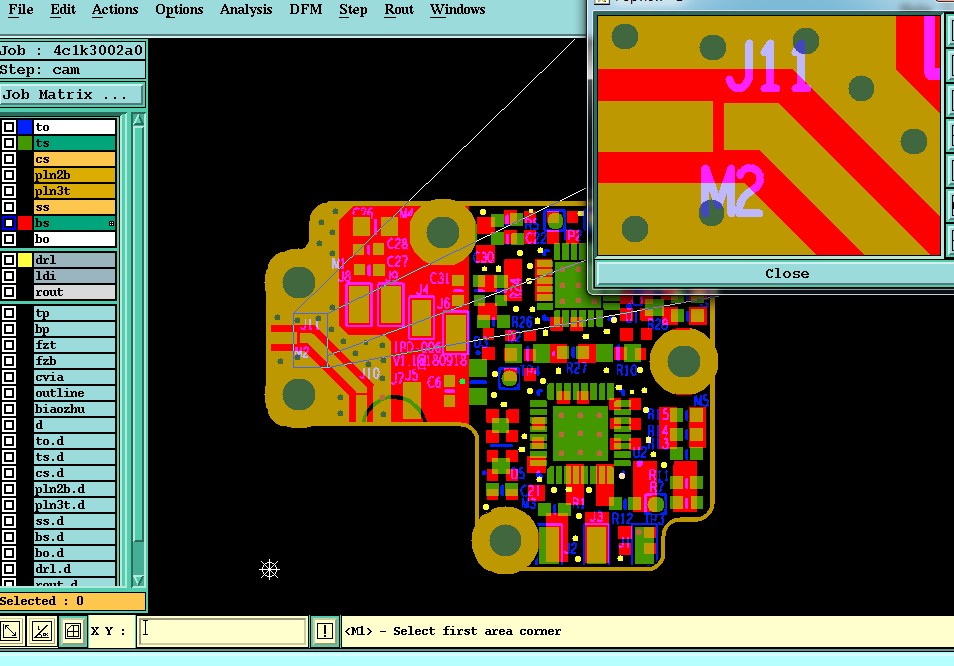Select the 'bo.d' layer name

tap(74, 553)
